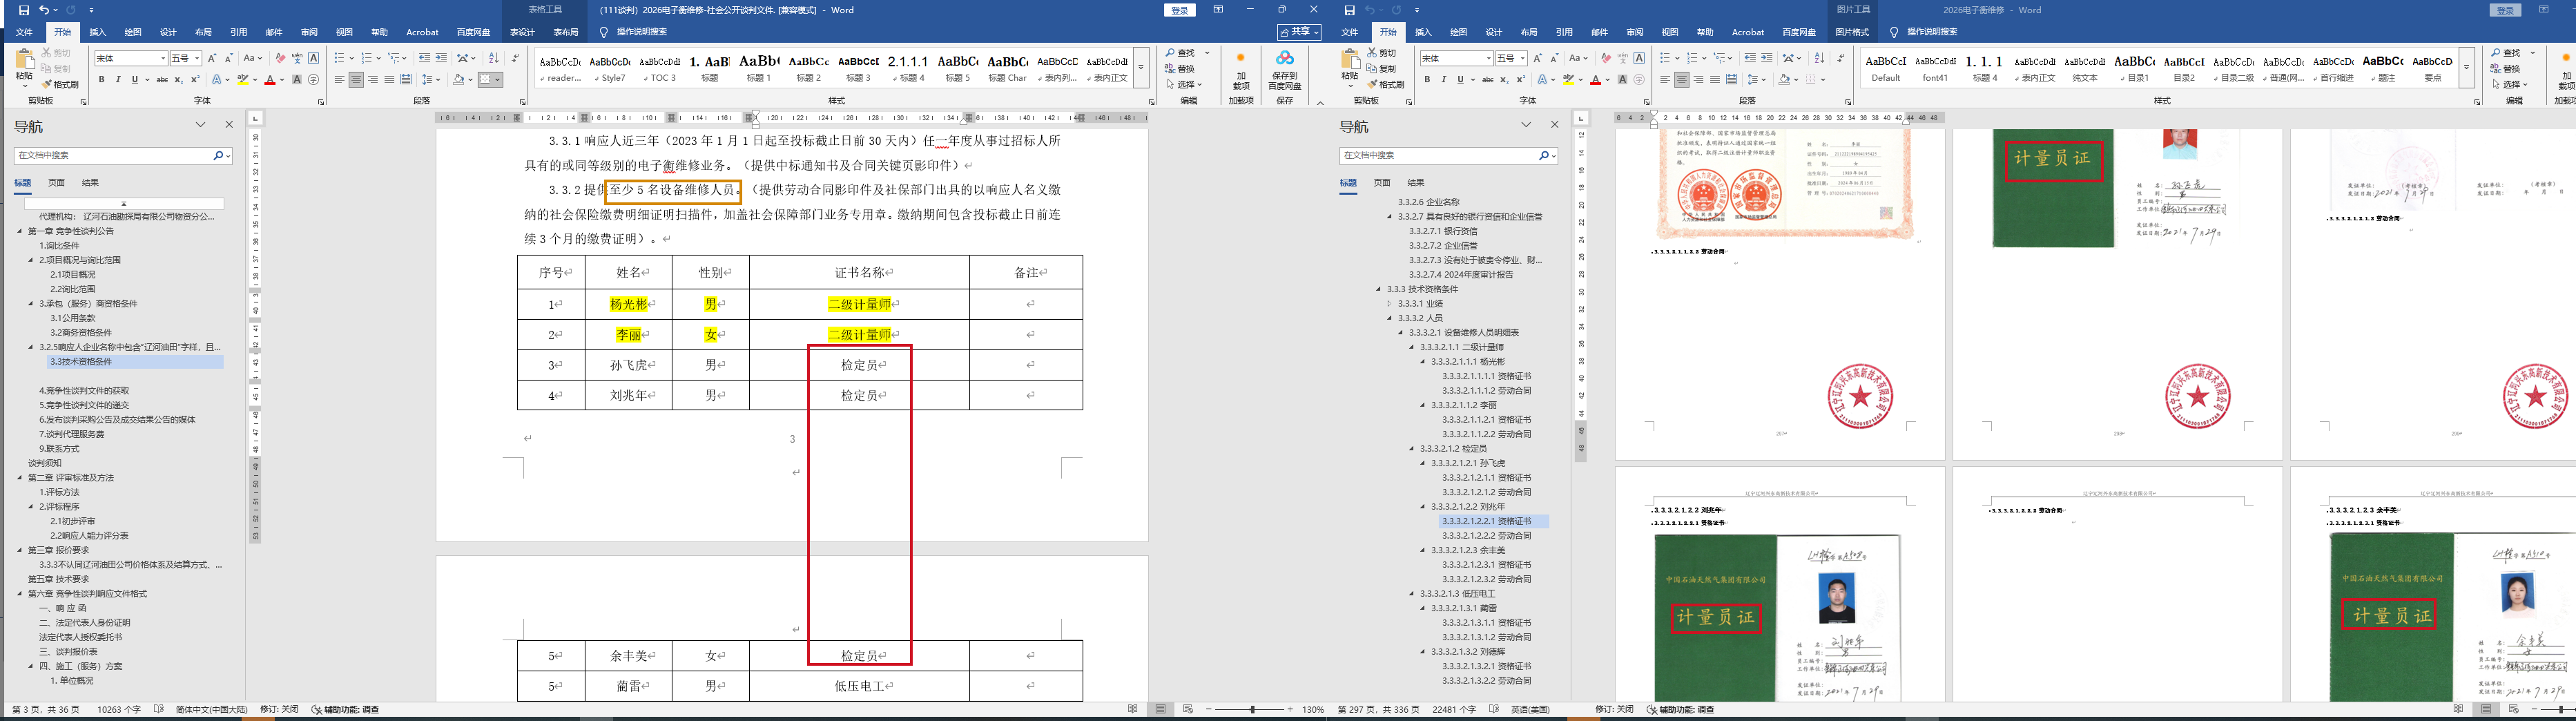This screenshot has height=721, width=2576.
Task: Toggle right alignment in right window
Action: (x=1698, y=80)
